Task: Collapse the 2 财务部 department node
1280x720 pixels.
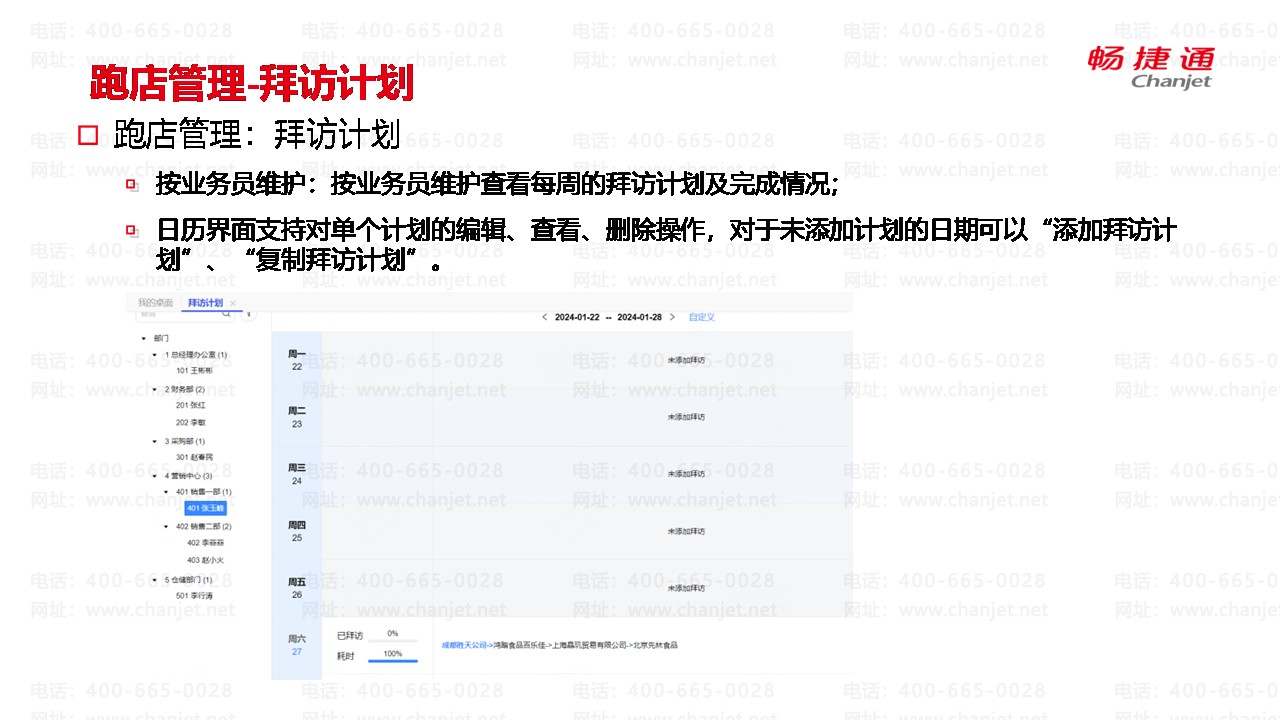Action: click(155, 389)
